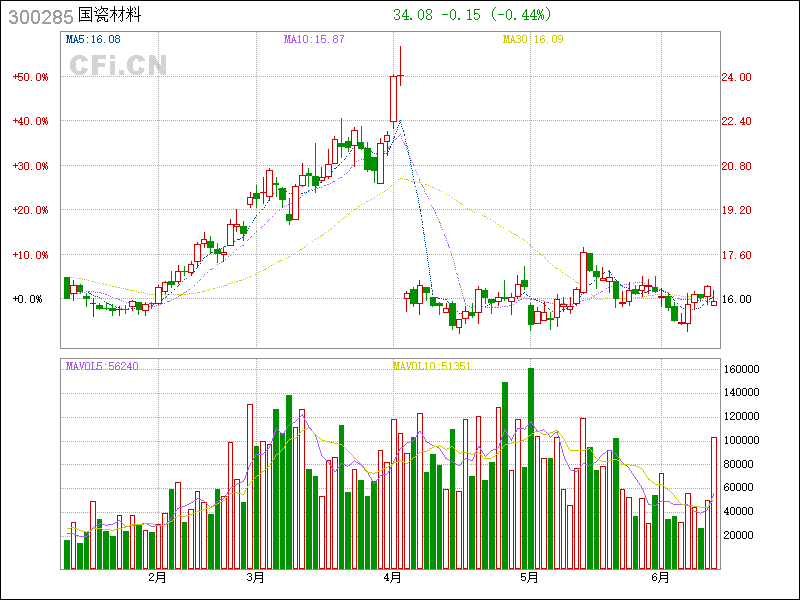Click the 0.0% baseline label on left axis

(x=29, y=299)
